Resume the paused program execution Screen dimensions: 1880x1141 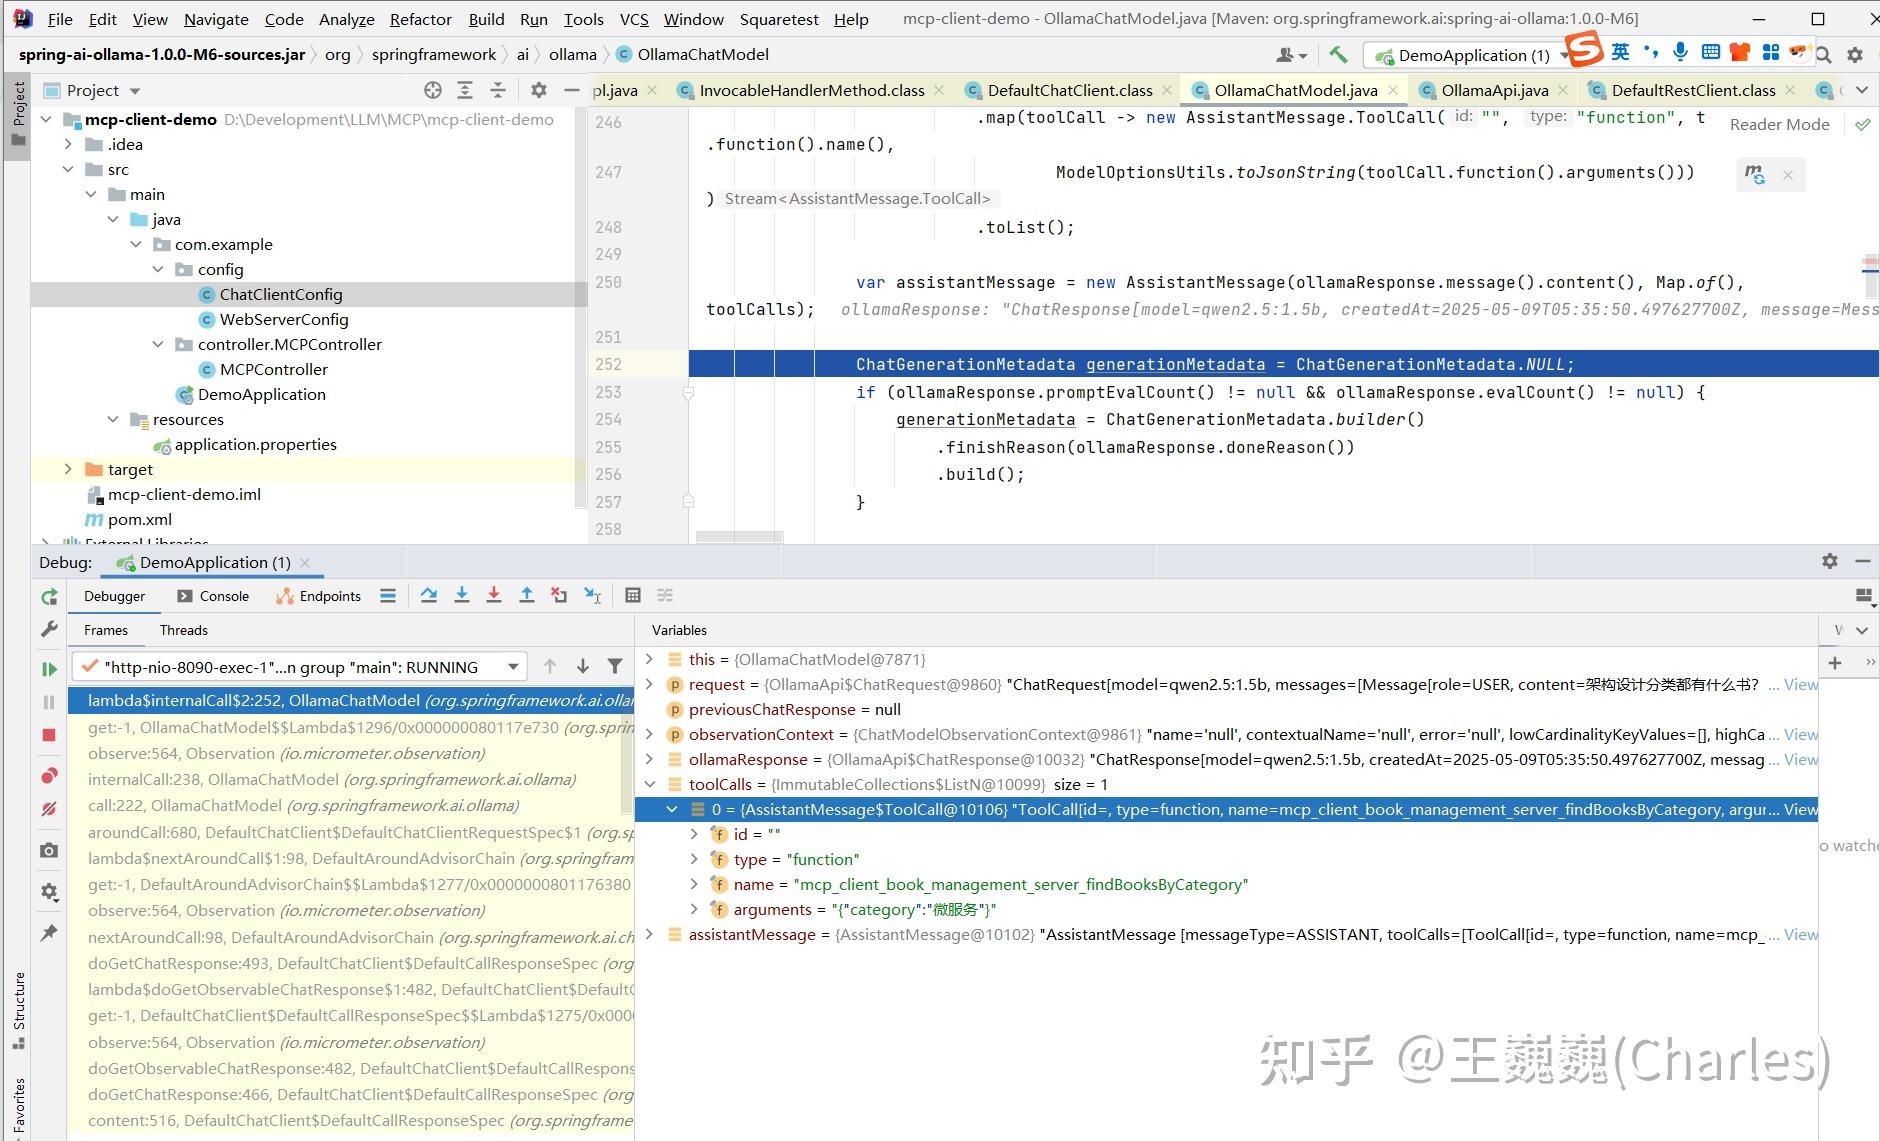49,666
